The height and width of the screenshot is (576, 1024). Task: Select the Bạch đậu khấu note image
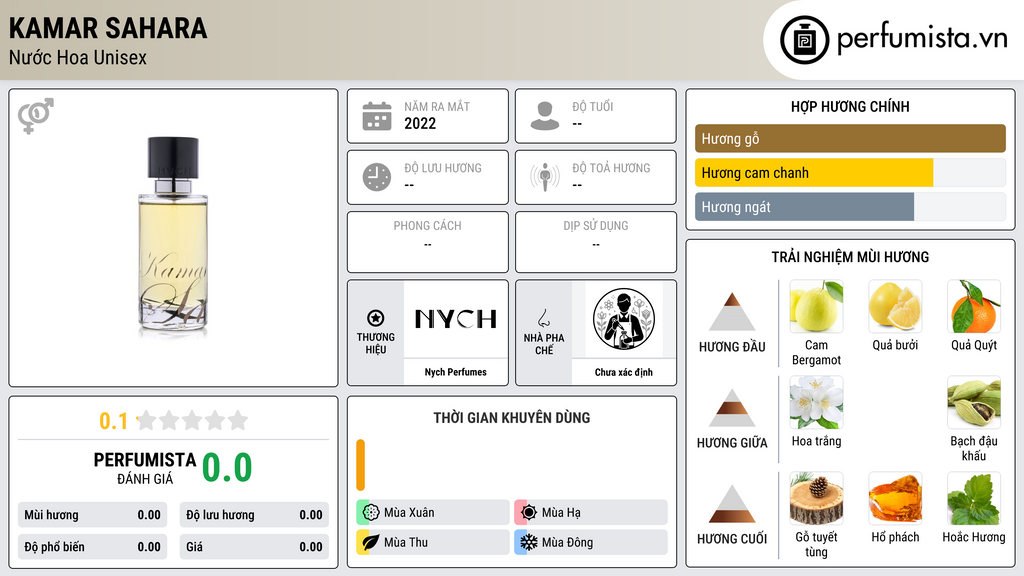click(x=974, y=402)
